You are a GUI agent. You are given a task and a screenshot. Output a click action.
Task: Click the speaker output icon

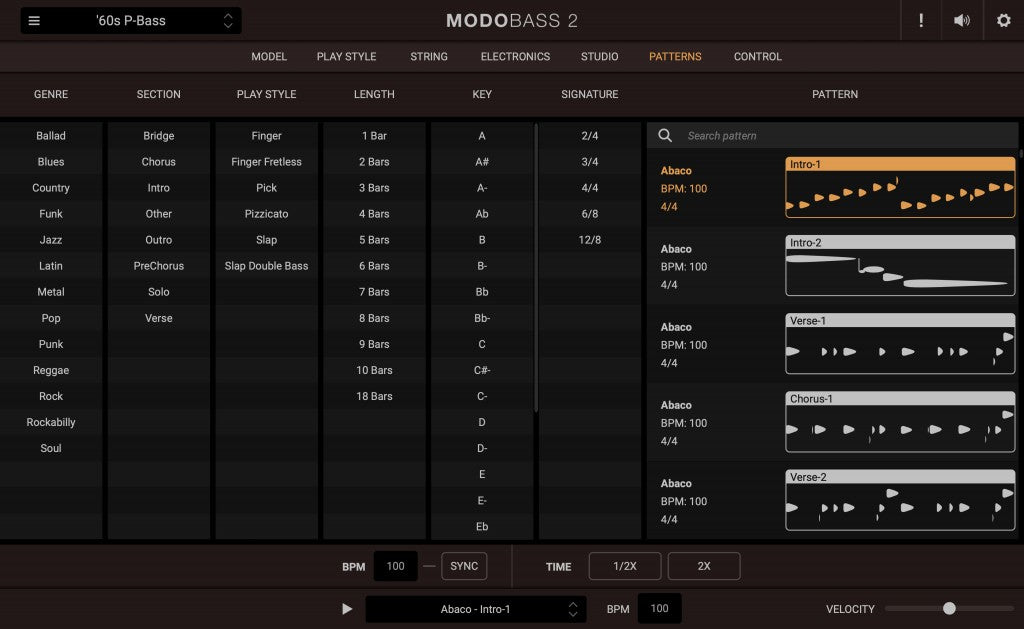tap(961, 20)
